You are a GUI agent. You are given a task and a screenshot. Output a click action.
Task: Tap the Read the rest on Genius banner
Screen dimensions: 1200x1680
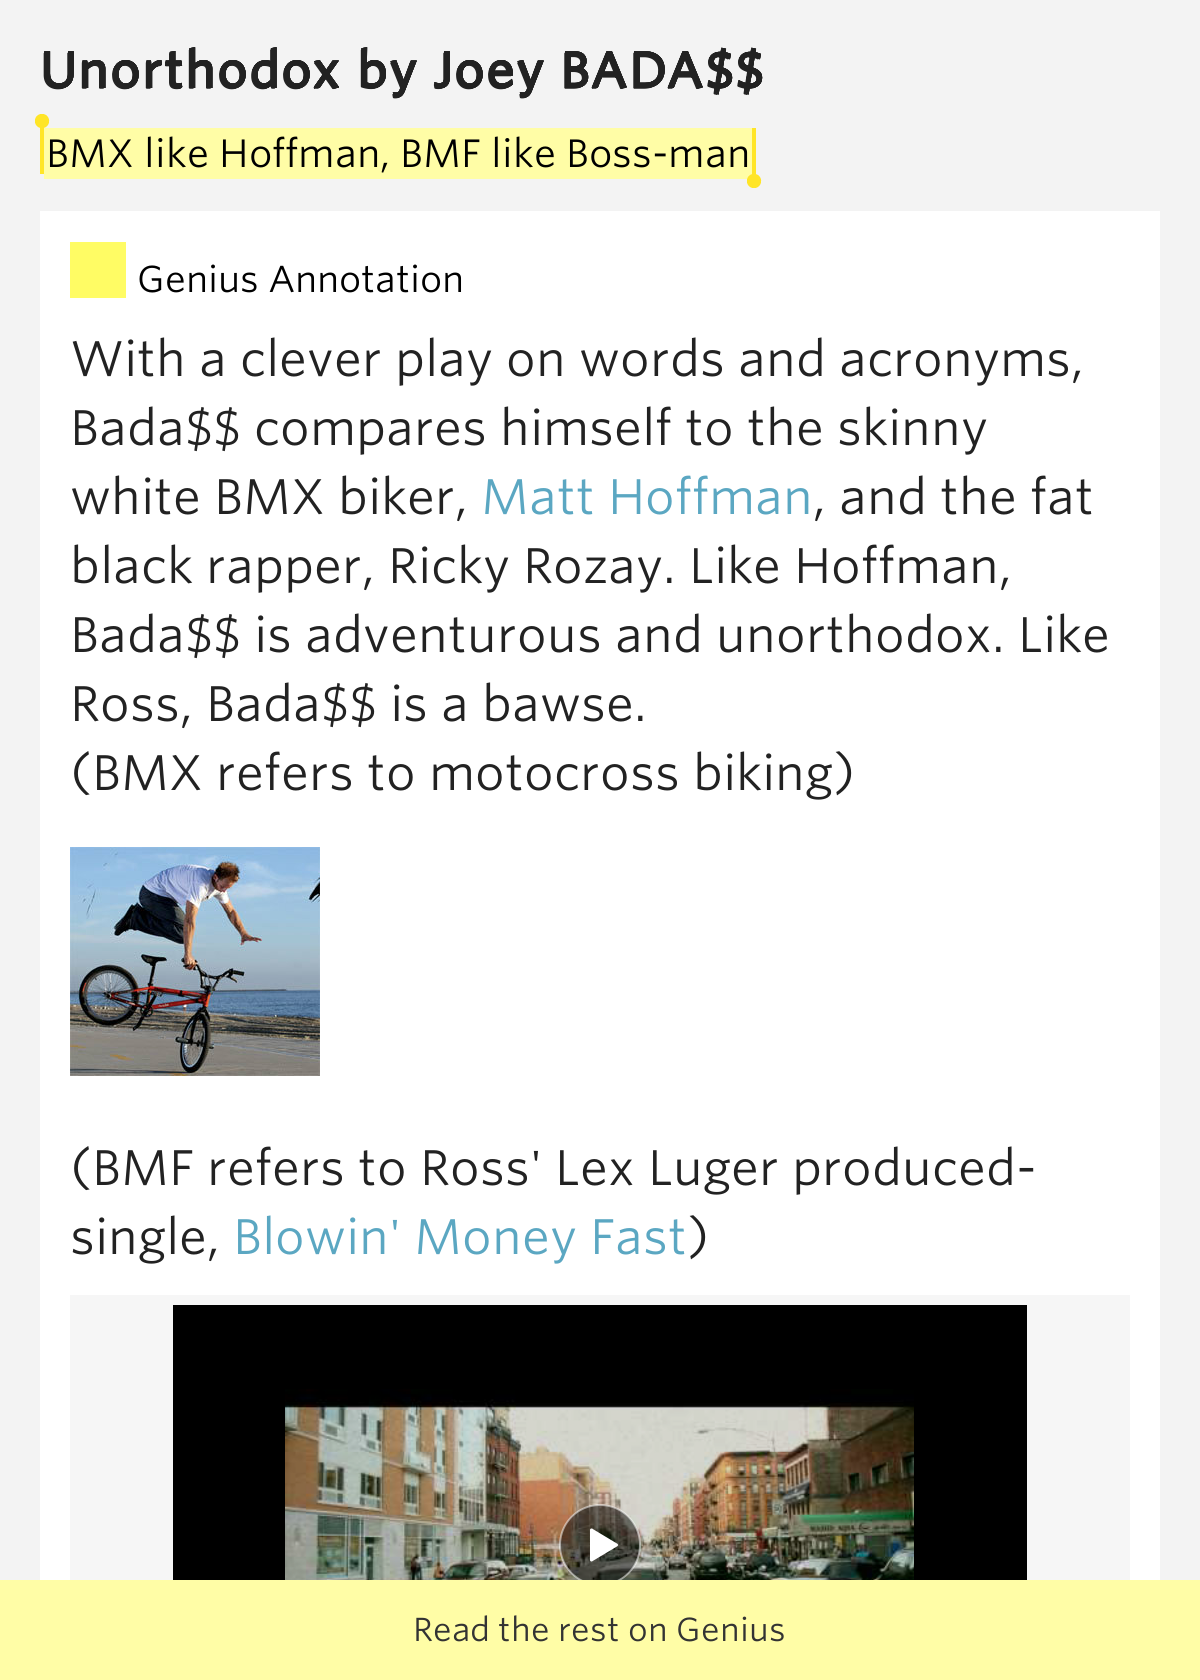point(600,1629)
